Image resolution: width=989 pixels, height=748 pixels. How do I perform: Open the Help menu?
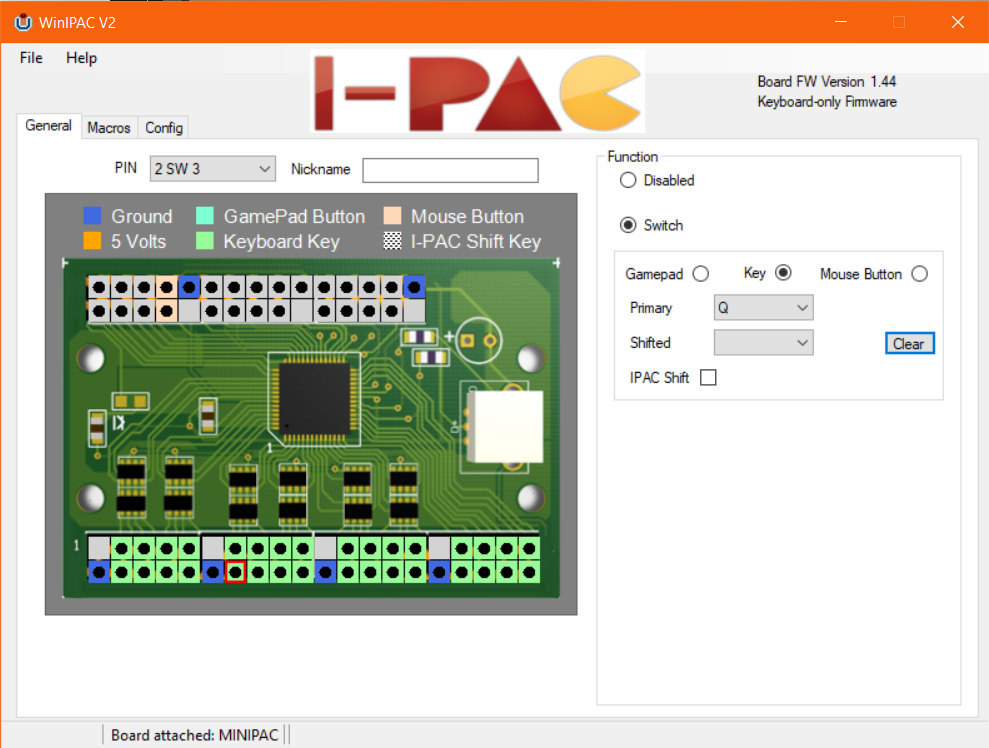[x=81, y=58]
